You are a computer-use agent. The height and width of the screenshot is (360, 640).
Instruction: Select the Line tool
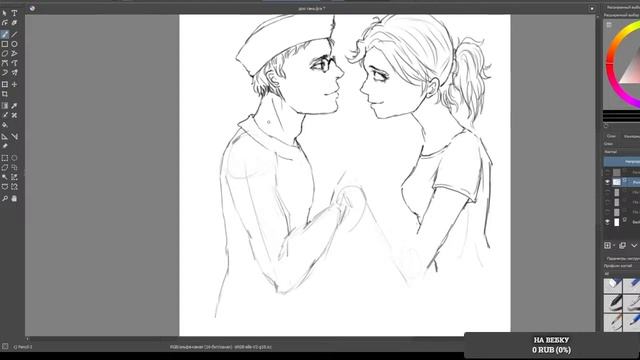tap(14, 34)
